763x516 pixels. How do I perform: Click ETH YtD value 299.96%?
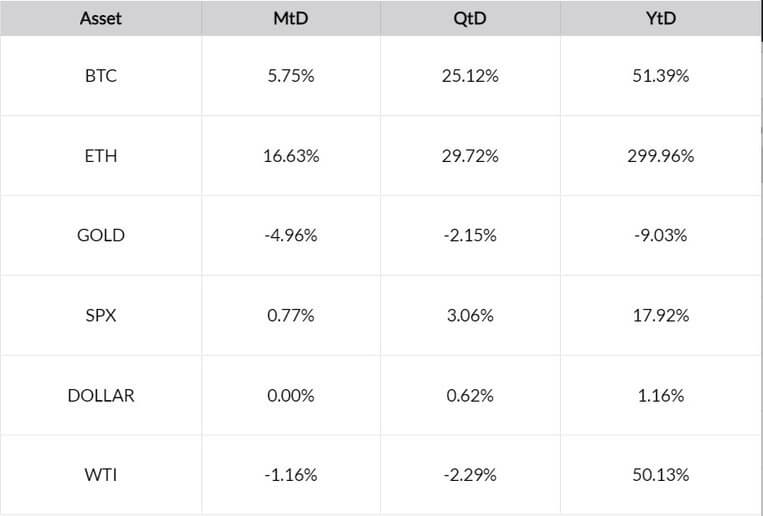[660, 156]
